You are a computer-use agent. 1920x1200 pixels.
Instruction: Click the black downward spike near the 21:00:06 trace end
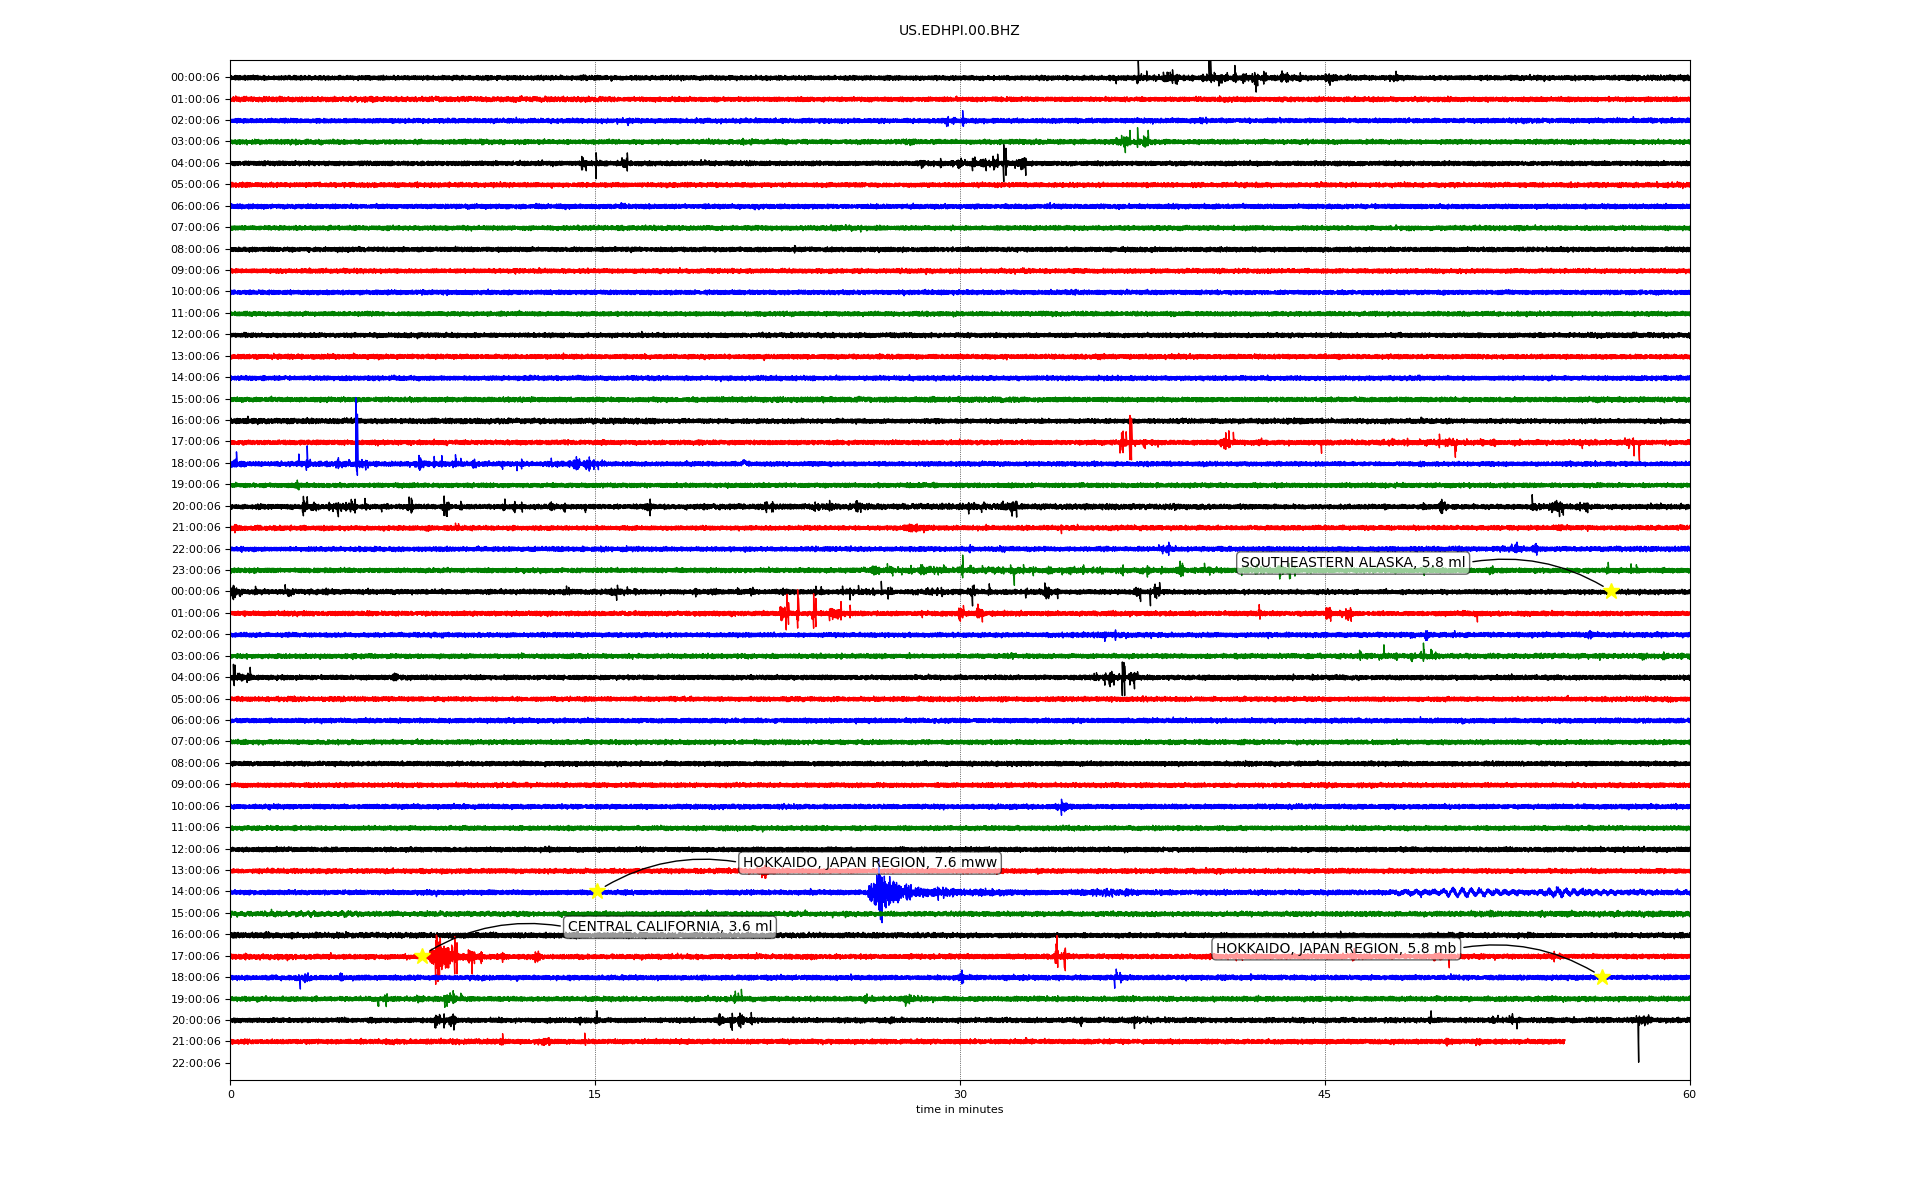click(x=1638, y=1042)
